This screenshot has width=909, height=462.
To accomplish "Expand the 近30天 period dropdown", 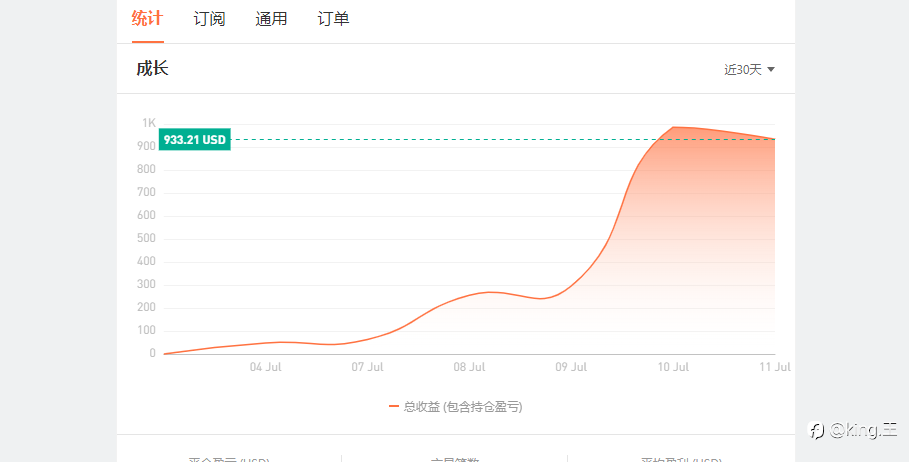I will (x=749, y=70).
